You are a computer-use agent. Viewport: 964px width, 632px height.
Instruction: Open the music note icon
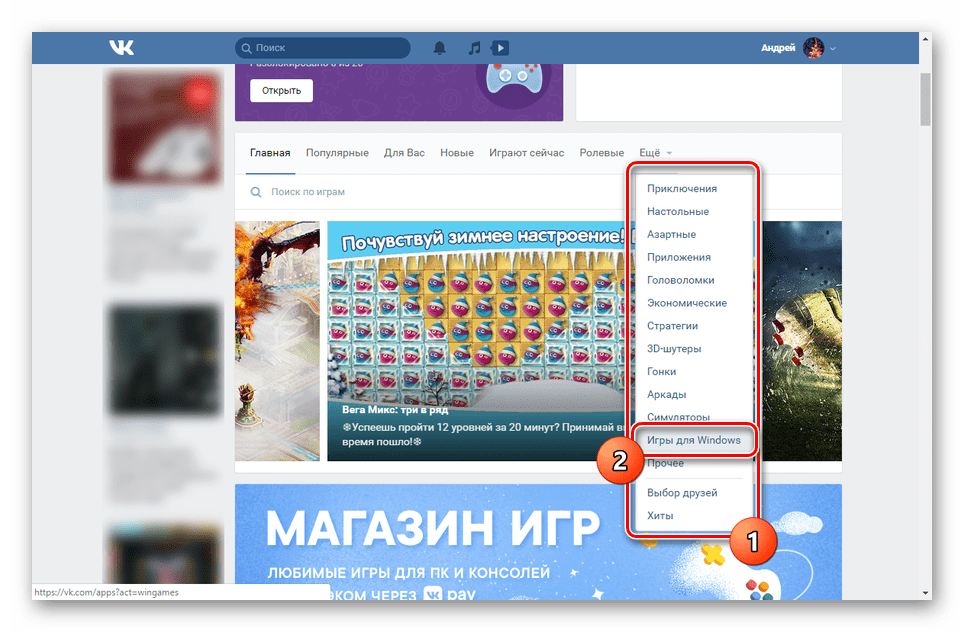tap(474, 48)
